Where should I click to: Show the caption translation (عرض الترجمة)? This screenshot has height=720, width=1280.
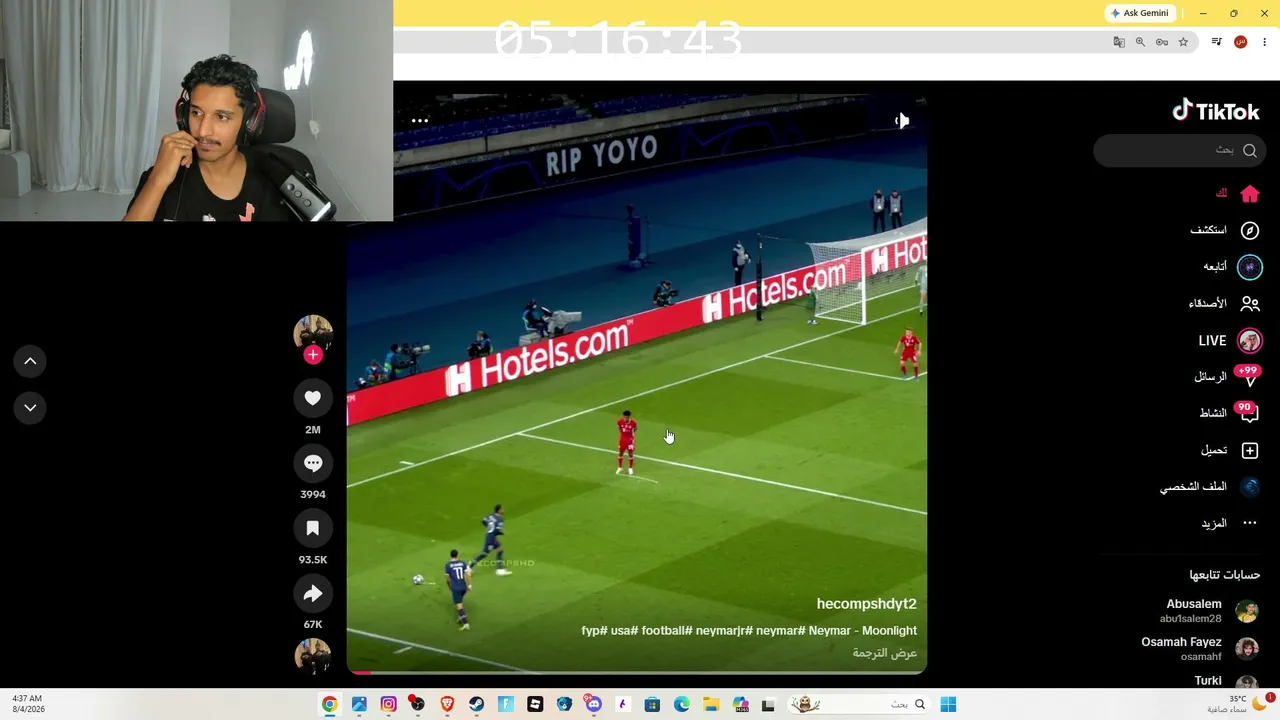tap(885, 653)
